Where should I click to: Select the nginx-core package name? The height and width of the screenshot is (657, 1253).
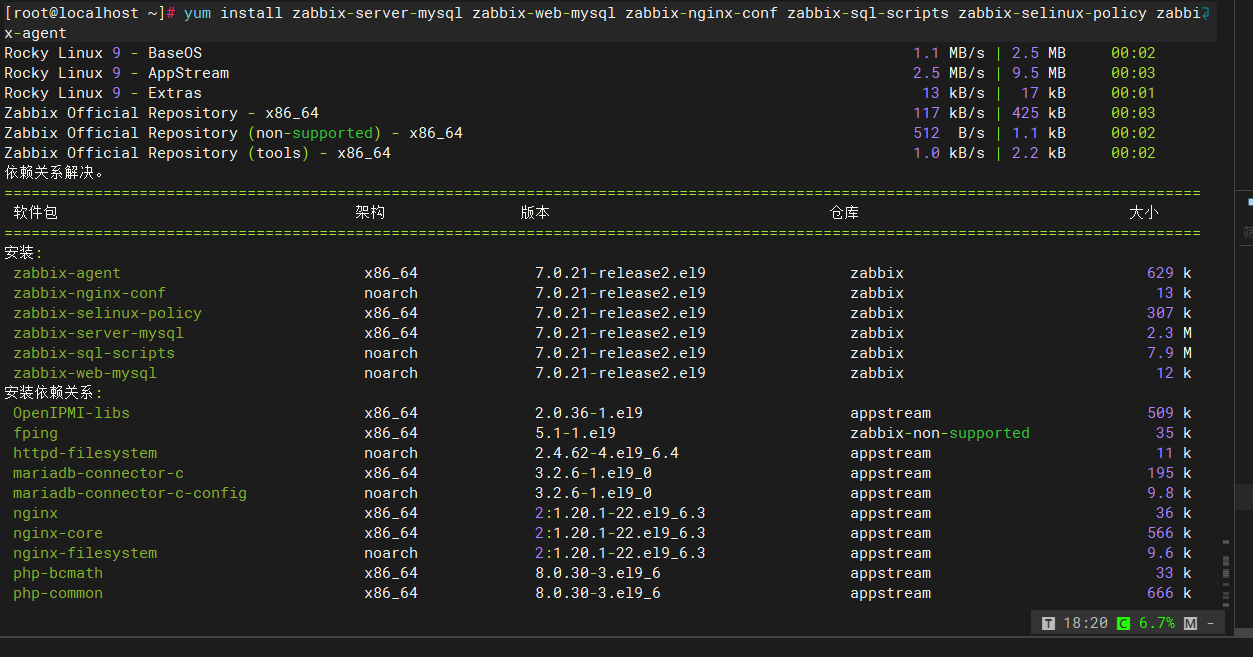(x=58, y=533)
